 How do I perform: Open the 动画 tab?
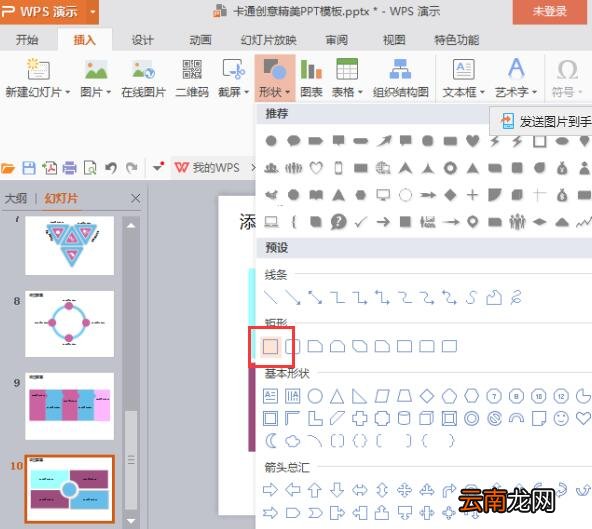click(x=200, y=40)
